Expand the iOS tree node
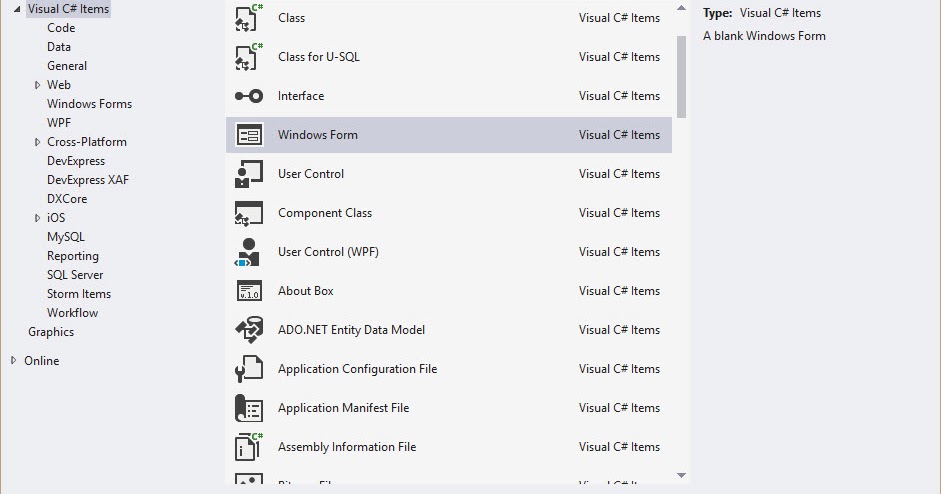The height and width of the screenshot is (494, 941). pos(37,218)
